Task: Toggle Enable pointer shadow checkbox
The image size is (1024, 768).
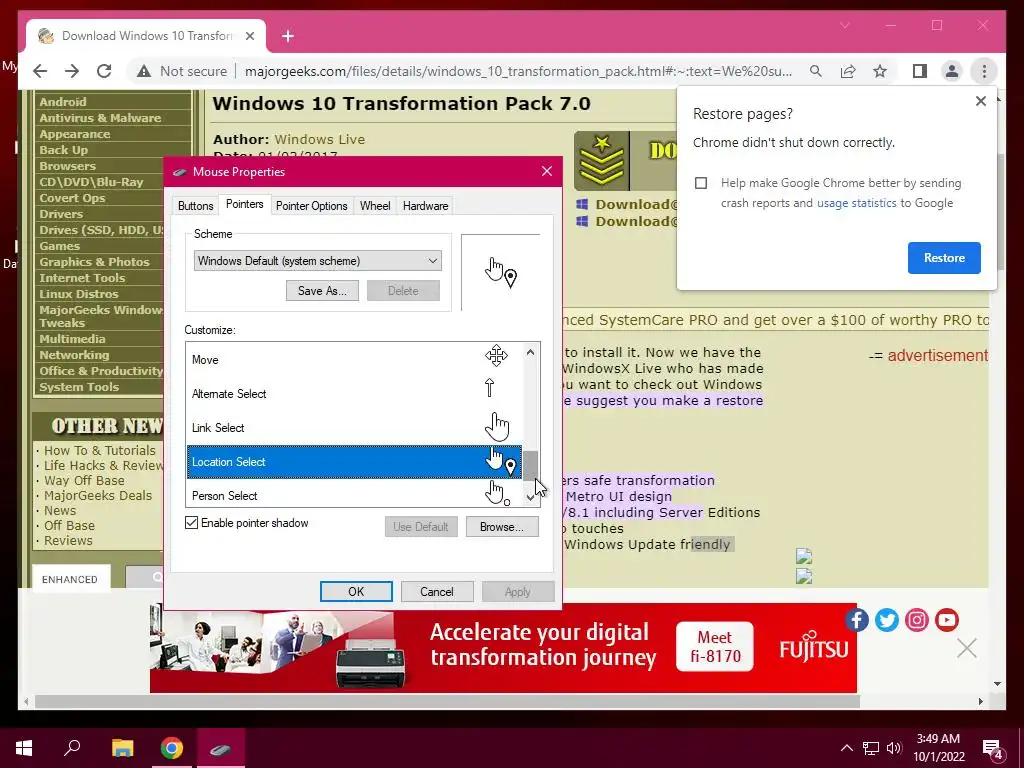Action: pos(191,522)
